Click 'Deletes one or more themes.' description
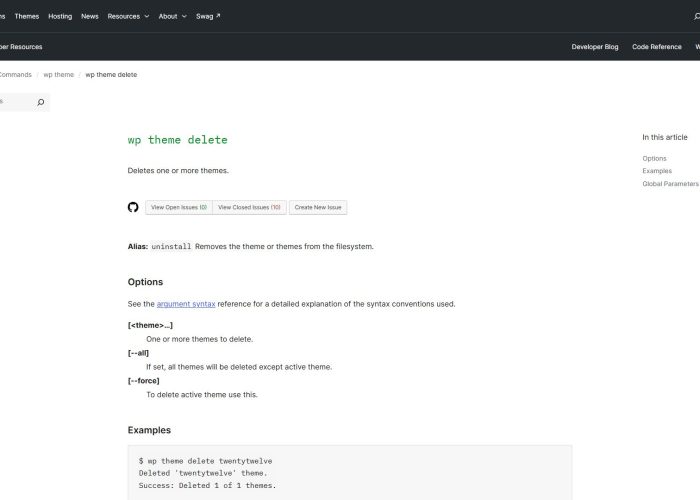Screen dimensions: 700x500 [178, 171]
